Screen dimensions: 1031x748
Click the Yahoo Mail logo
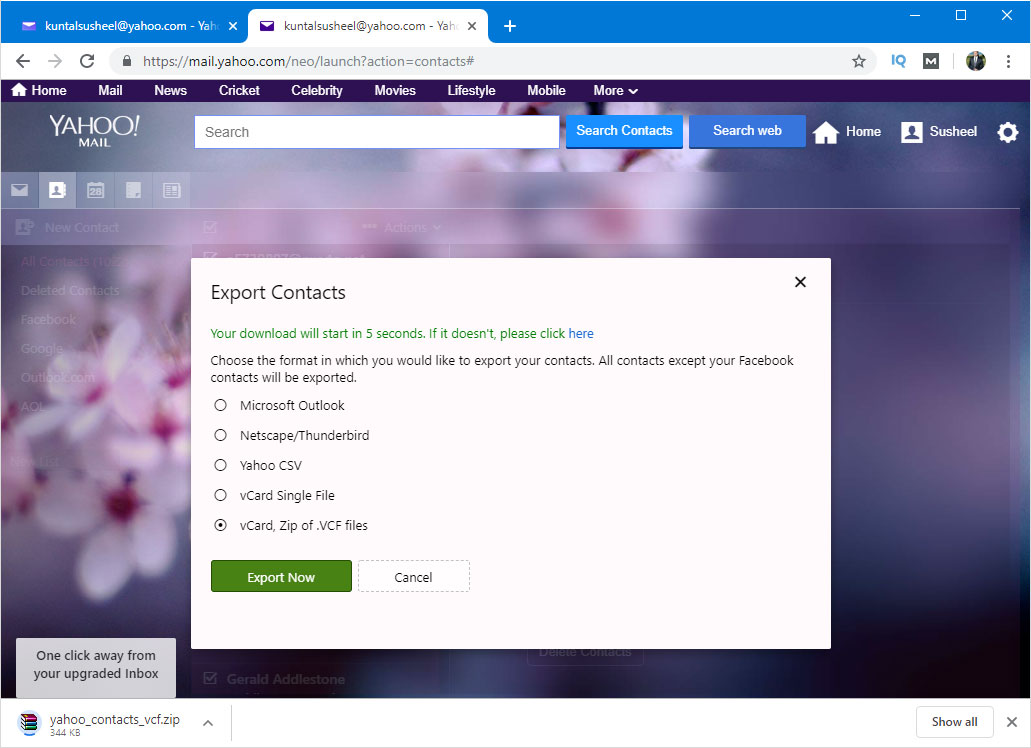click(95, 130)
